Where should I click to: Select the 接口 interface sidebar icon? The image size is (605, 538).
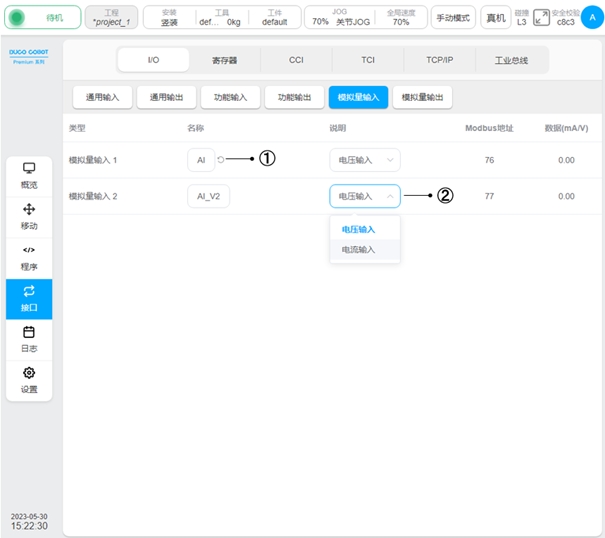[x=29, y=298]
